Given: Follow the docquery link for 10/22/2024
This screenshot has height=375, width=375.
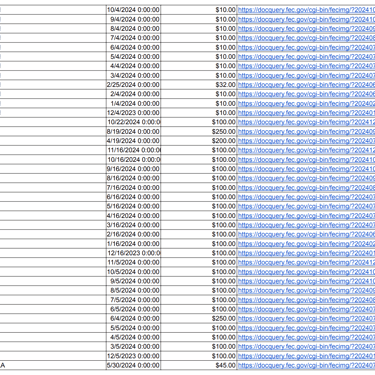Looking at the screenshot, I should click(x=306, y=122).
